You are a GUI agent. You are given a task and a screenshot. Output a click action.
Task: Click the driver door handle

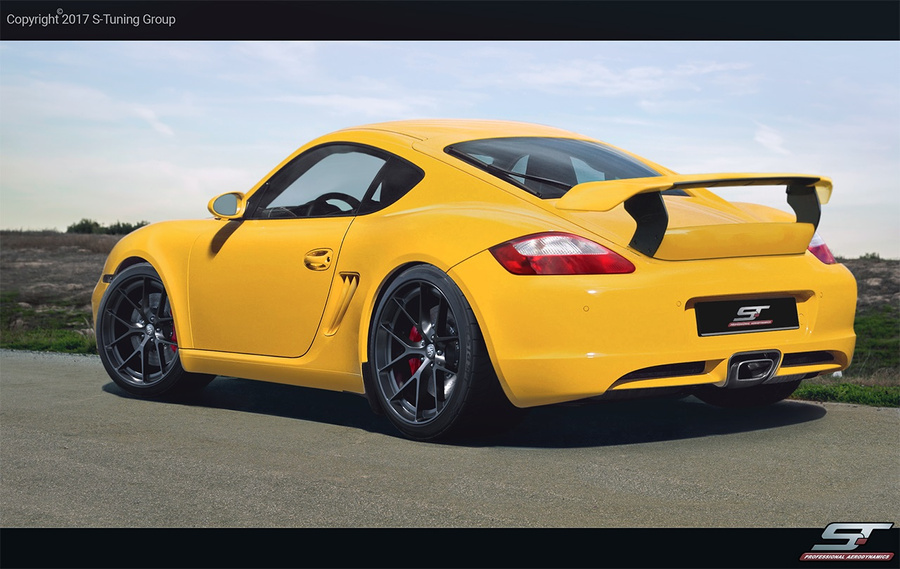[318, 259]
